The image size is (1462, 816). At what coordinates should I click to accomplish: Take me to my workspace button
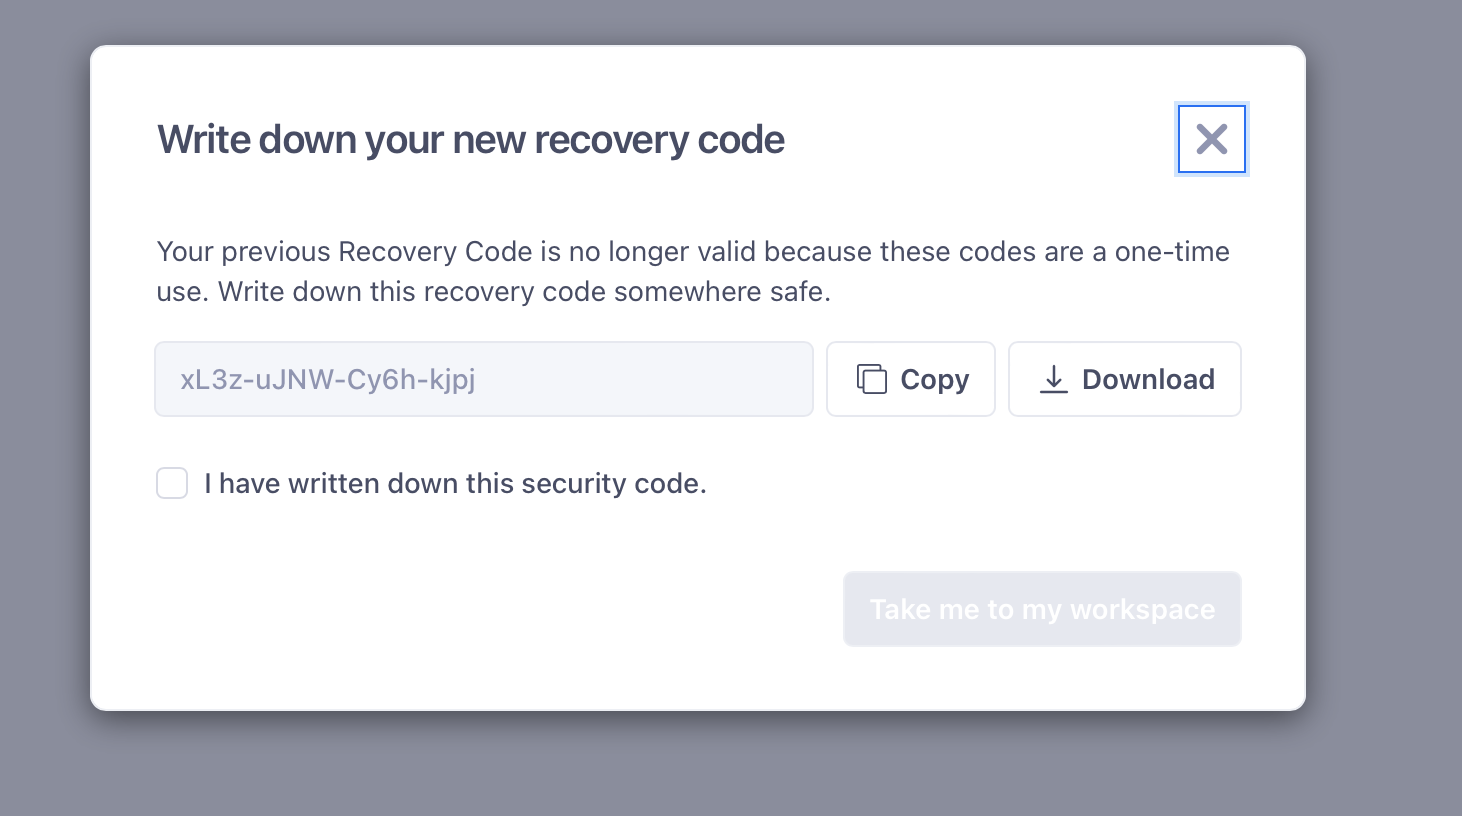pos(1042,609)
